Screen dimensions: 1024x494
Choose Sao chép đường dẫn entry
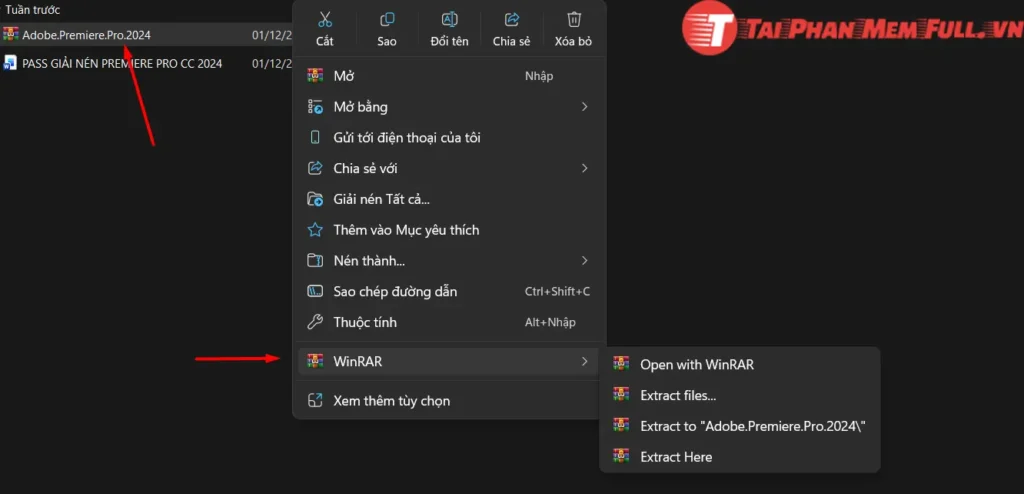click(x=448, y=291)
